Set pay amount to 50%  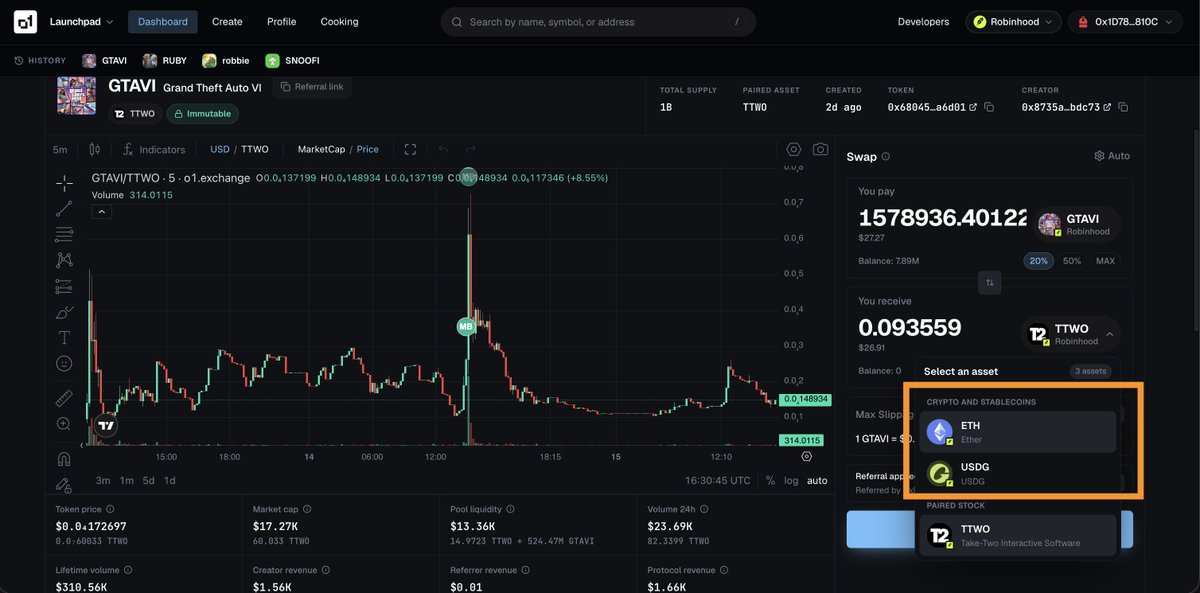click(1072, 261)
